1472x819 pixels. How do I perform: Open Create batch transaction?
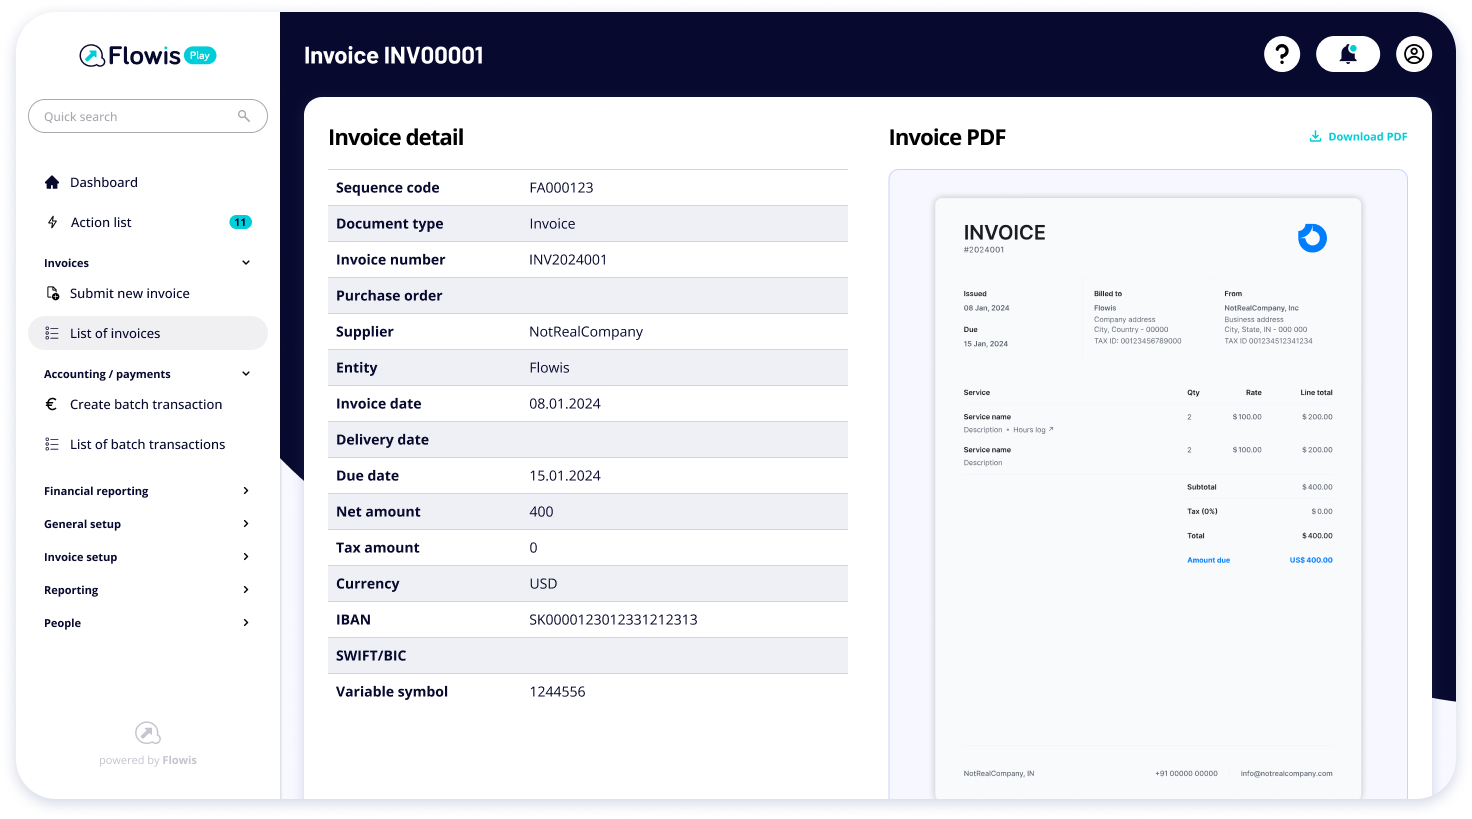coord(146,404)
